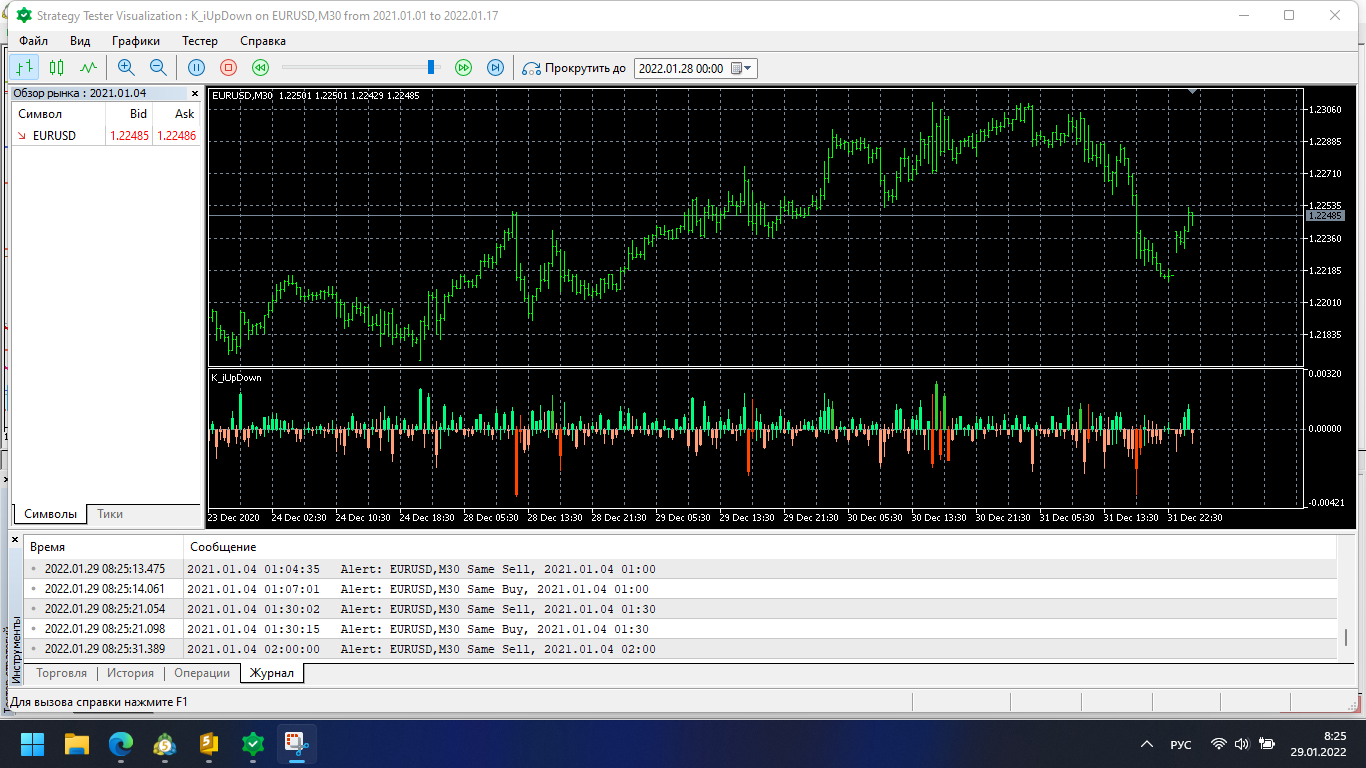Switch to the Тики tab

tap(110, 514)
